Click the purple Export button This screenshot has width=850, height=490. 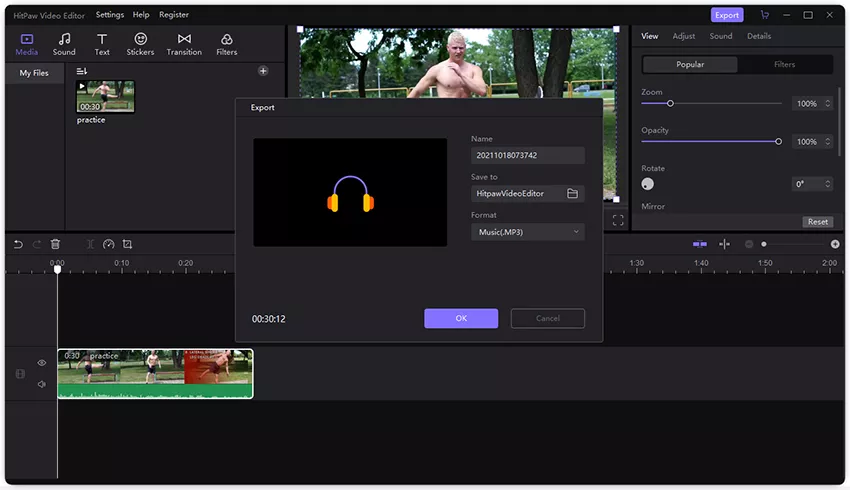[727, 15]
